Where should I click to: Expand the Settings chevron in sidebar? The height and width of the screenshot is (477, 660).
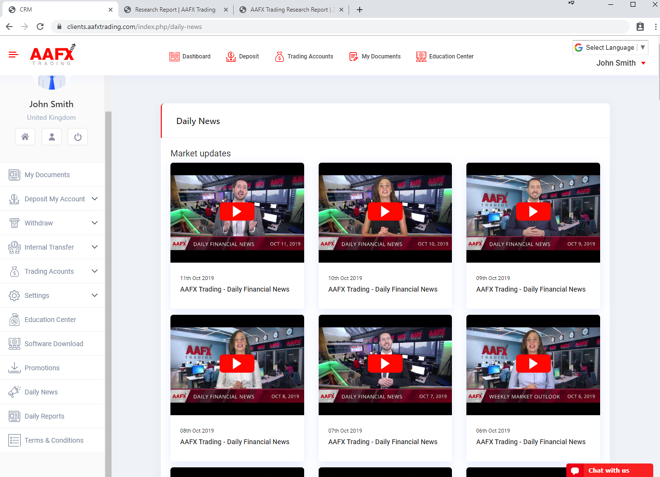[95, 296]
